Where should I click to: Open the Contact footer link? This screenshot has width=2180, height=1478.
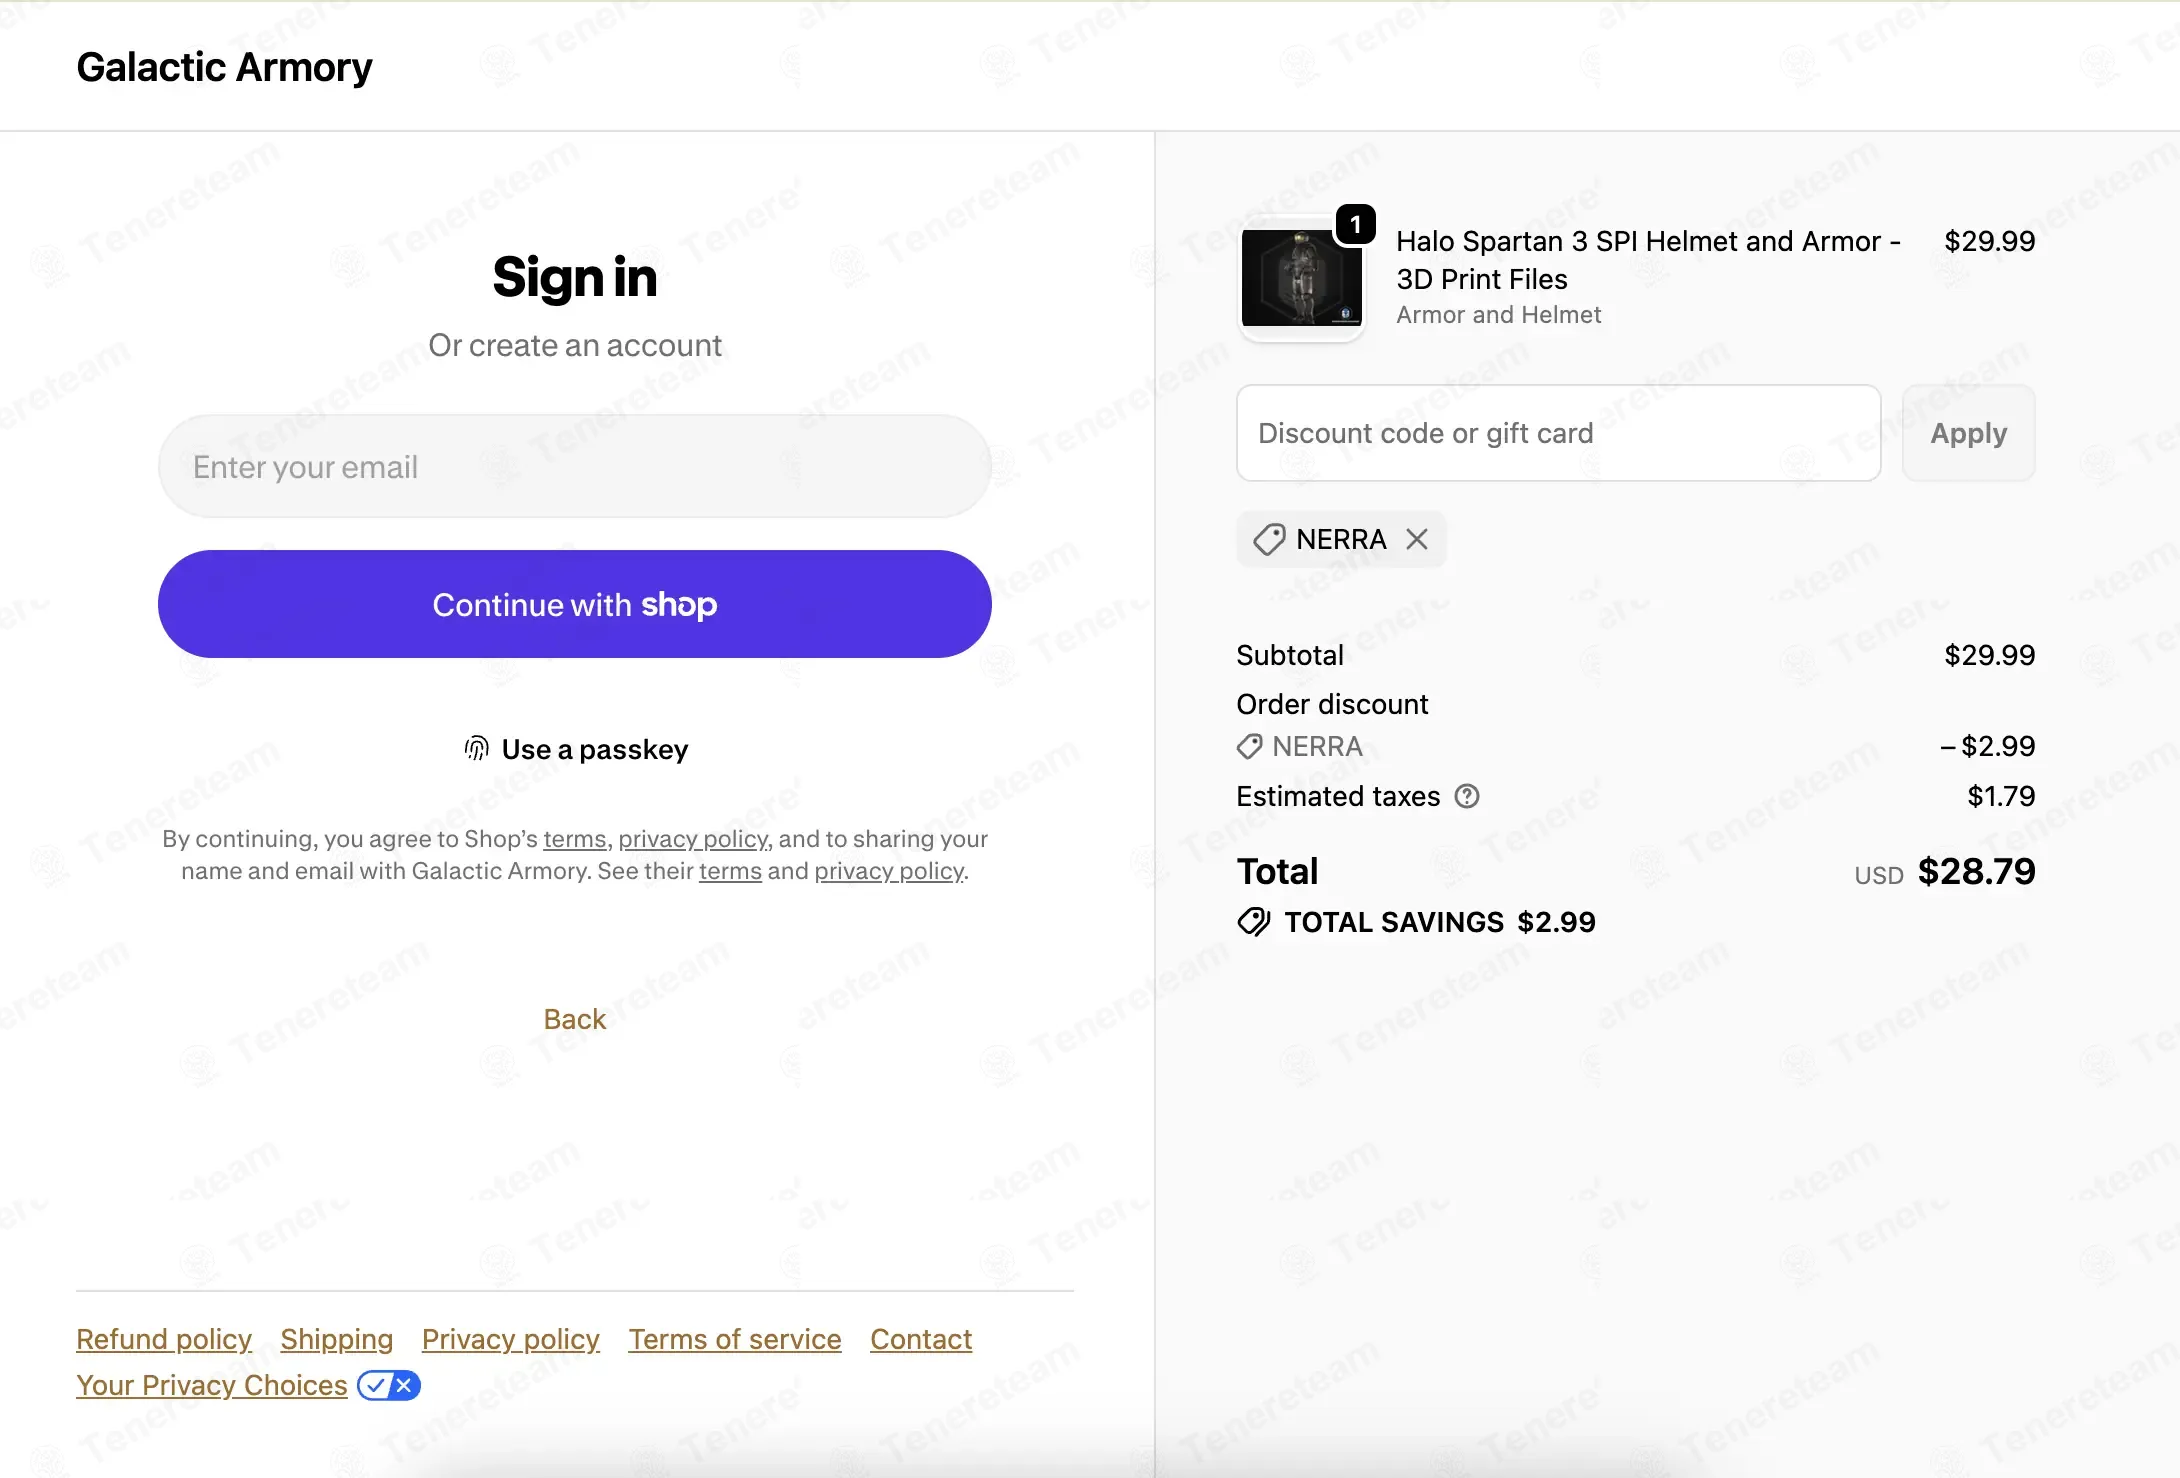click(x=921, y=1340)
